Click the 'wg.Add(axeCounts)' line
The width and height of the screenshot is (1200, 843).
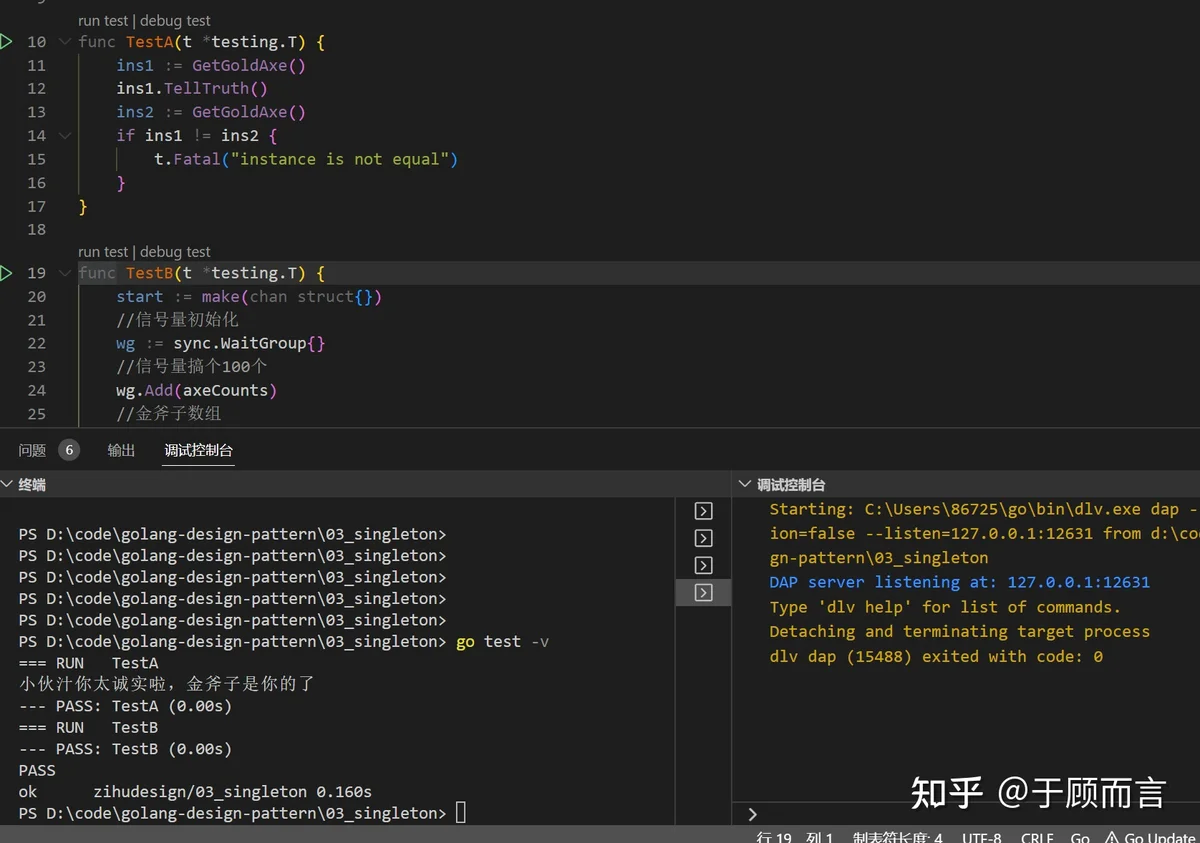click(x=197, y=390)
